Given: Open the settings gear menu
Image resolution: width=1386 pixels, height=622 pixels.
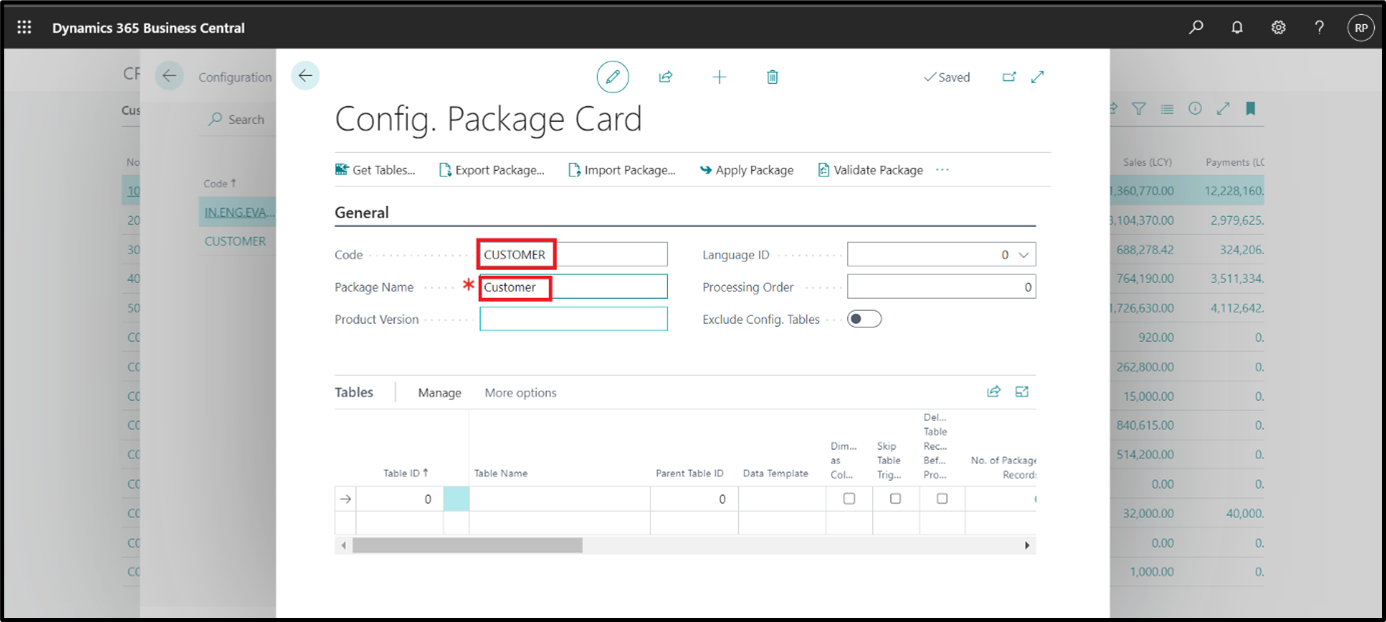Looking at the screenshot, I should (1278, 27).
